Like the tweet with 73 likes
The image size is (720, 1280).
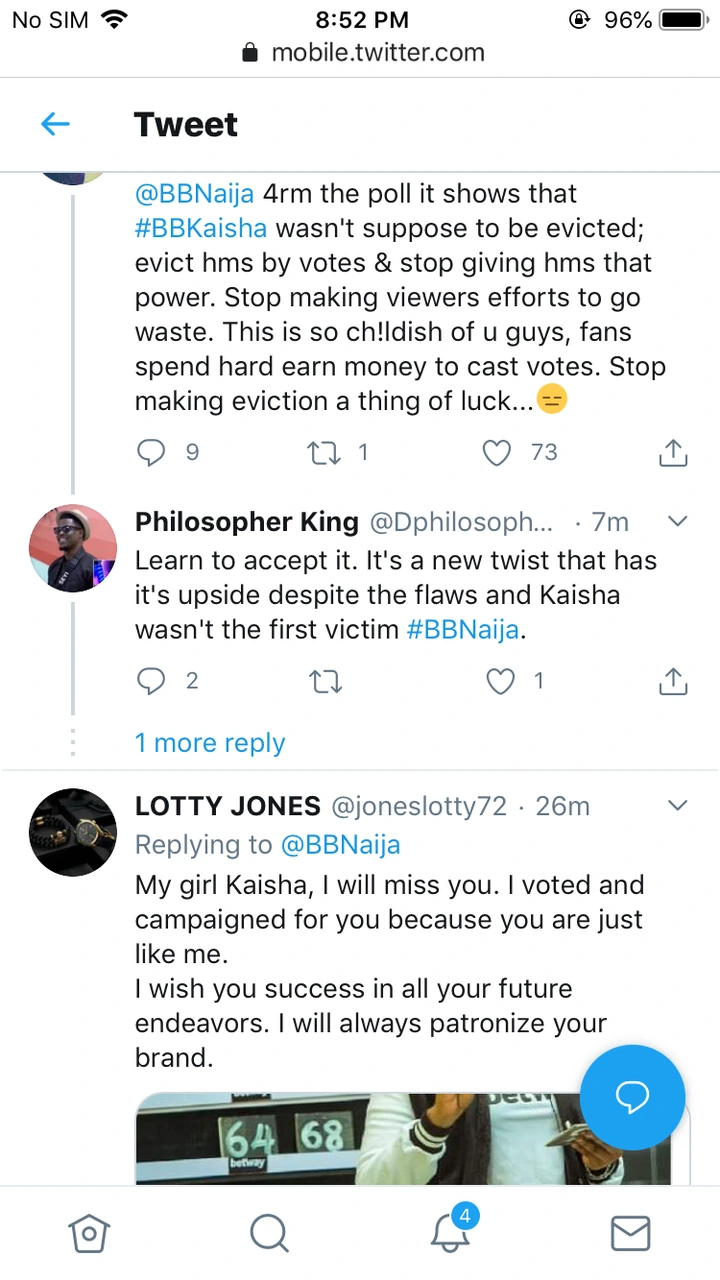point(497,453)
